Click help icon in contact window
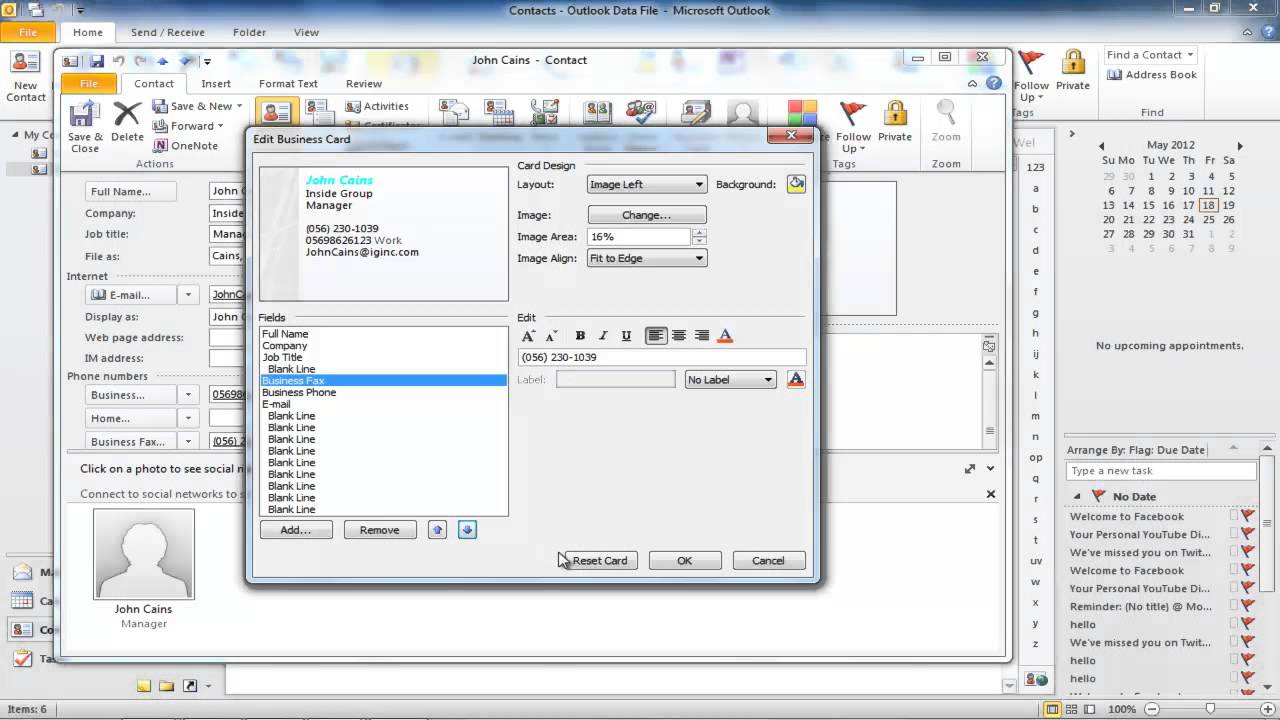 pos(993,84)
